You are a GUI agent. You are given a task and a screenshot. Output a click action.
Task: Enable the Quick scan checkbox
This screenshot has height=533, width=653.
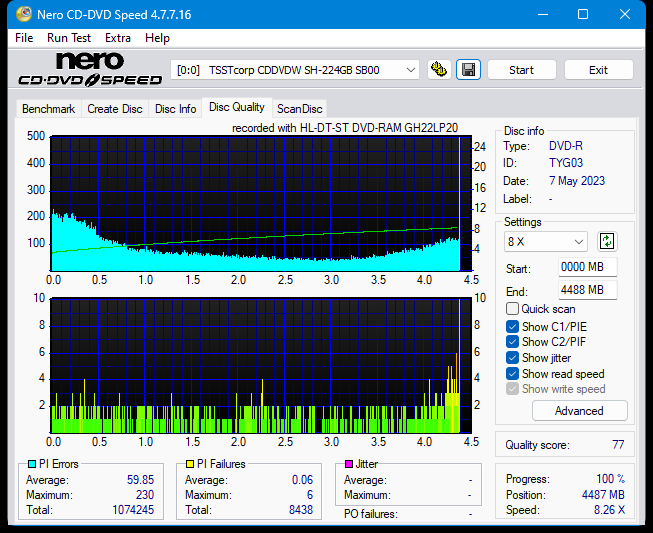point(513,309)
